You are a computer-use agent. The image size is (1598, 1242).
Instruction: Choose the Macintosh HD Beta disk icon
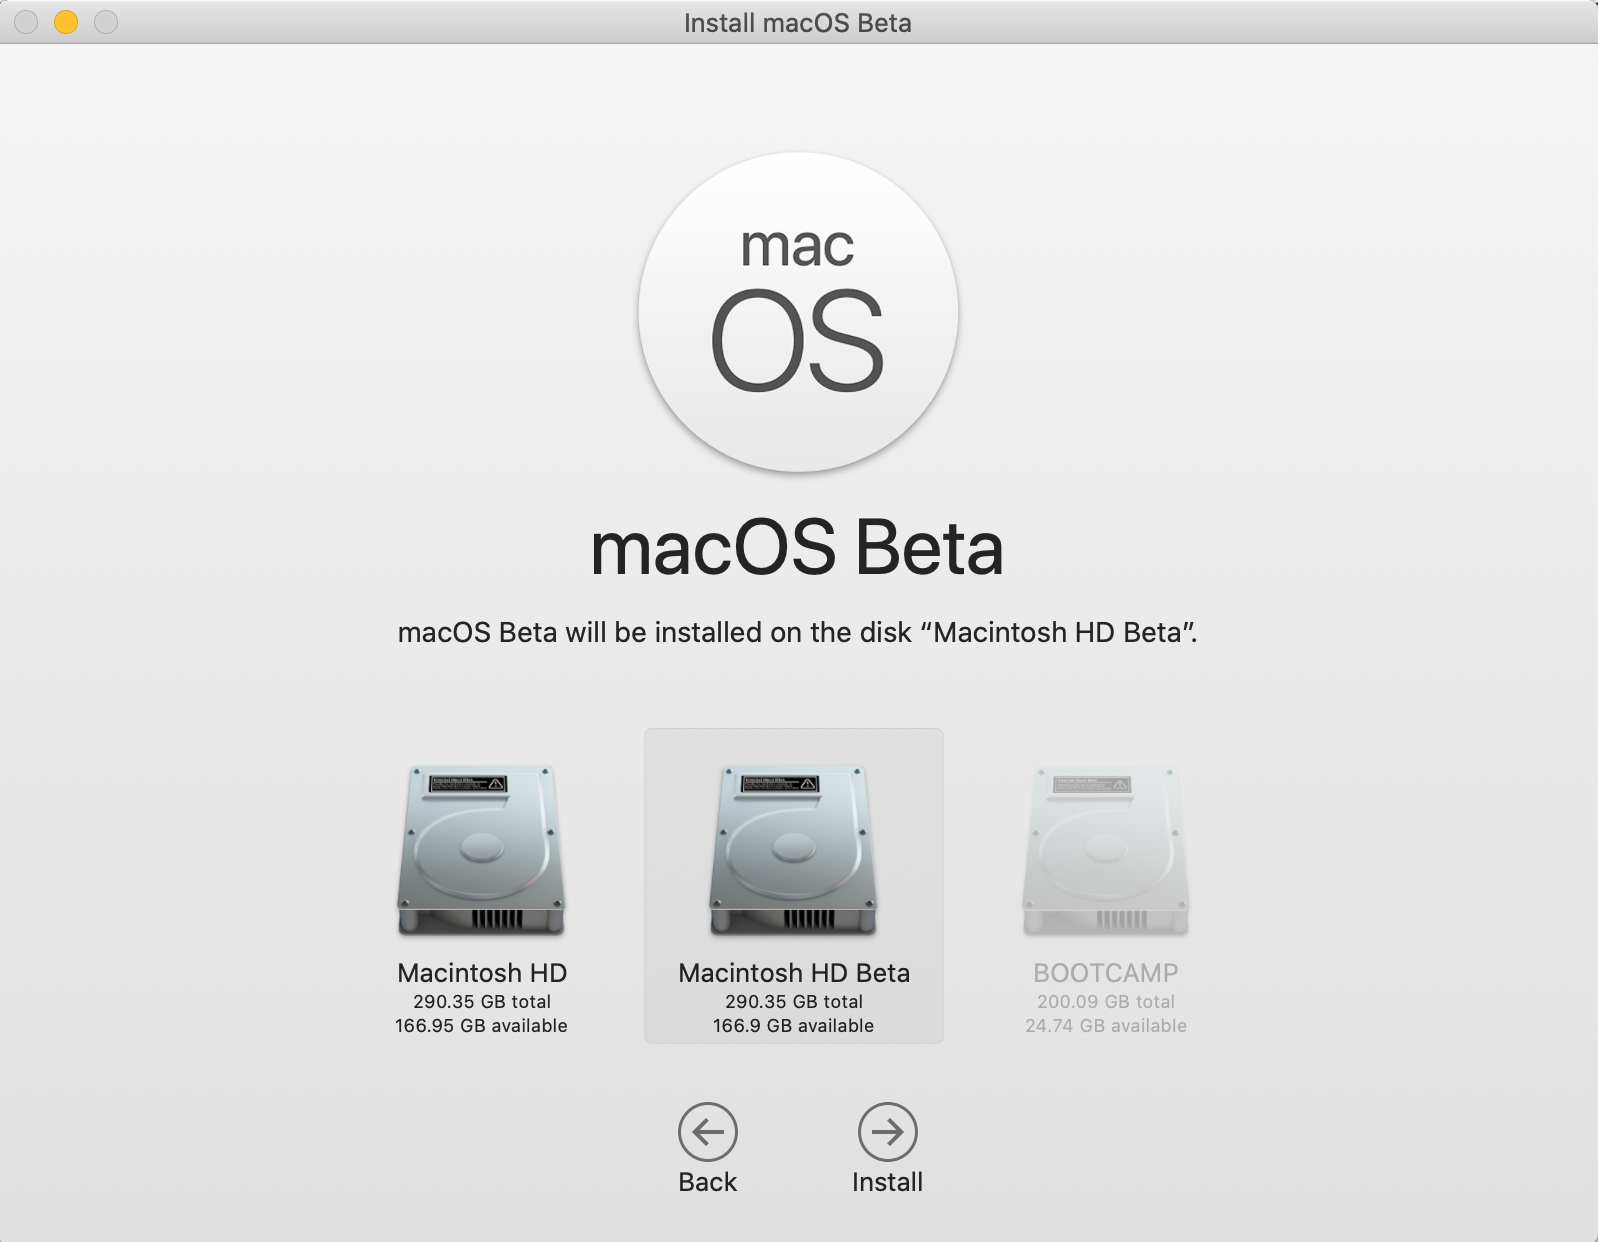coord(793,851)
